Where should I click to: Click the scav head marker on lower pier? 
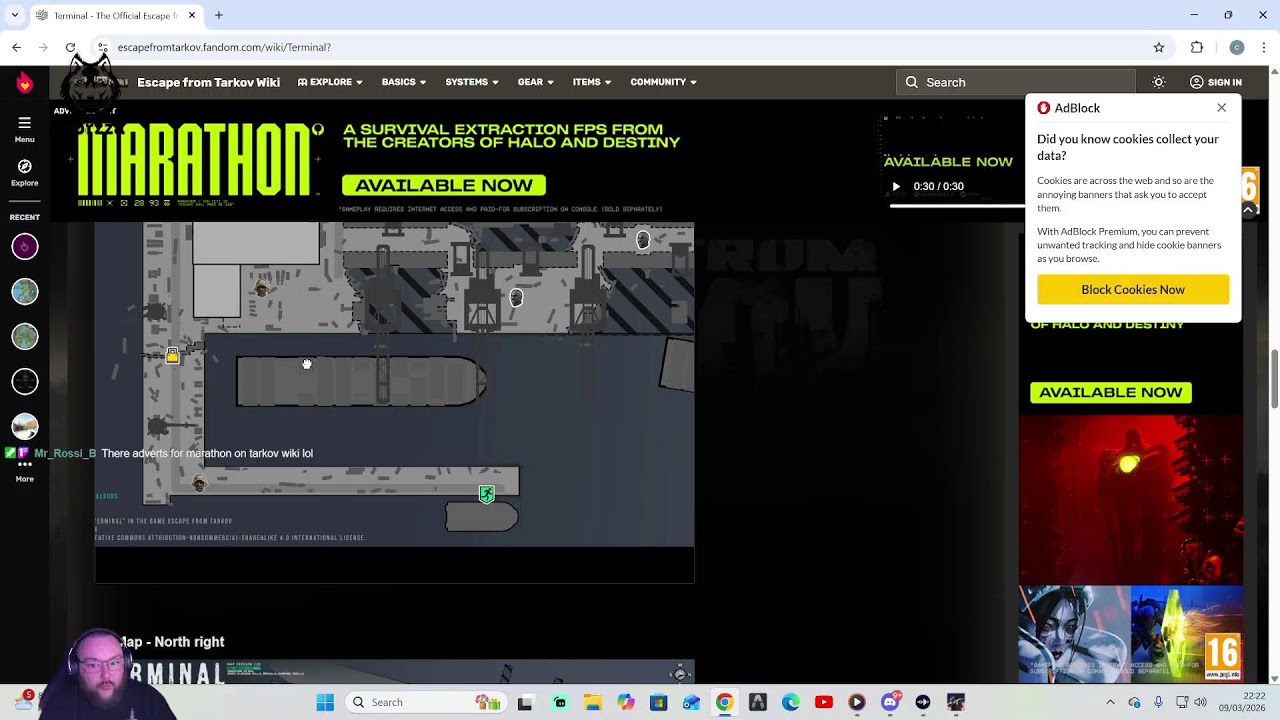click(x=199, y=485)
